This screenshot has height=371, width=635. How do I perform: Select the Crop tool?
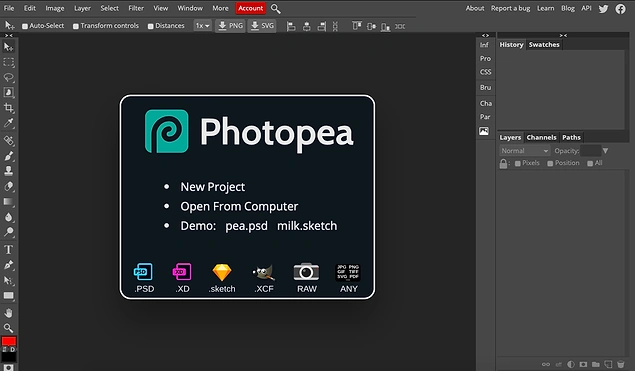(x=9, y=108)
